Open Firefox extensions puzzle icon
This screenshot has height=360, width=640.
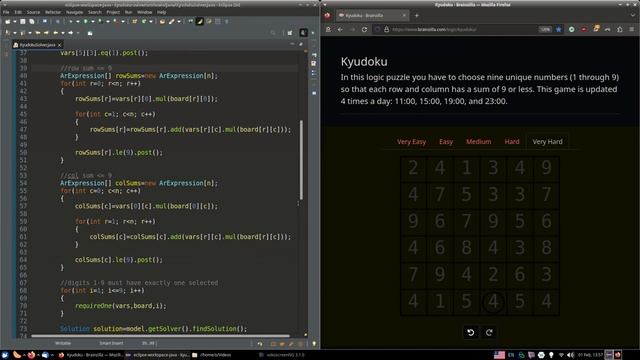[620, 29]
